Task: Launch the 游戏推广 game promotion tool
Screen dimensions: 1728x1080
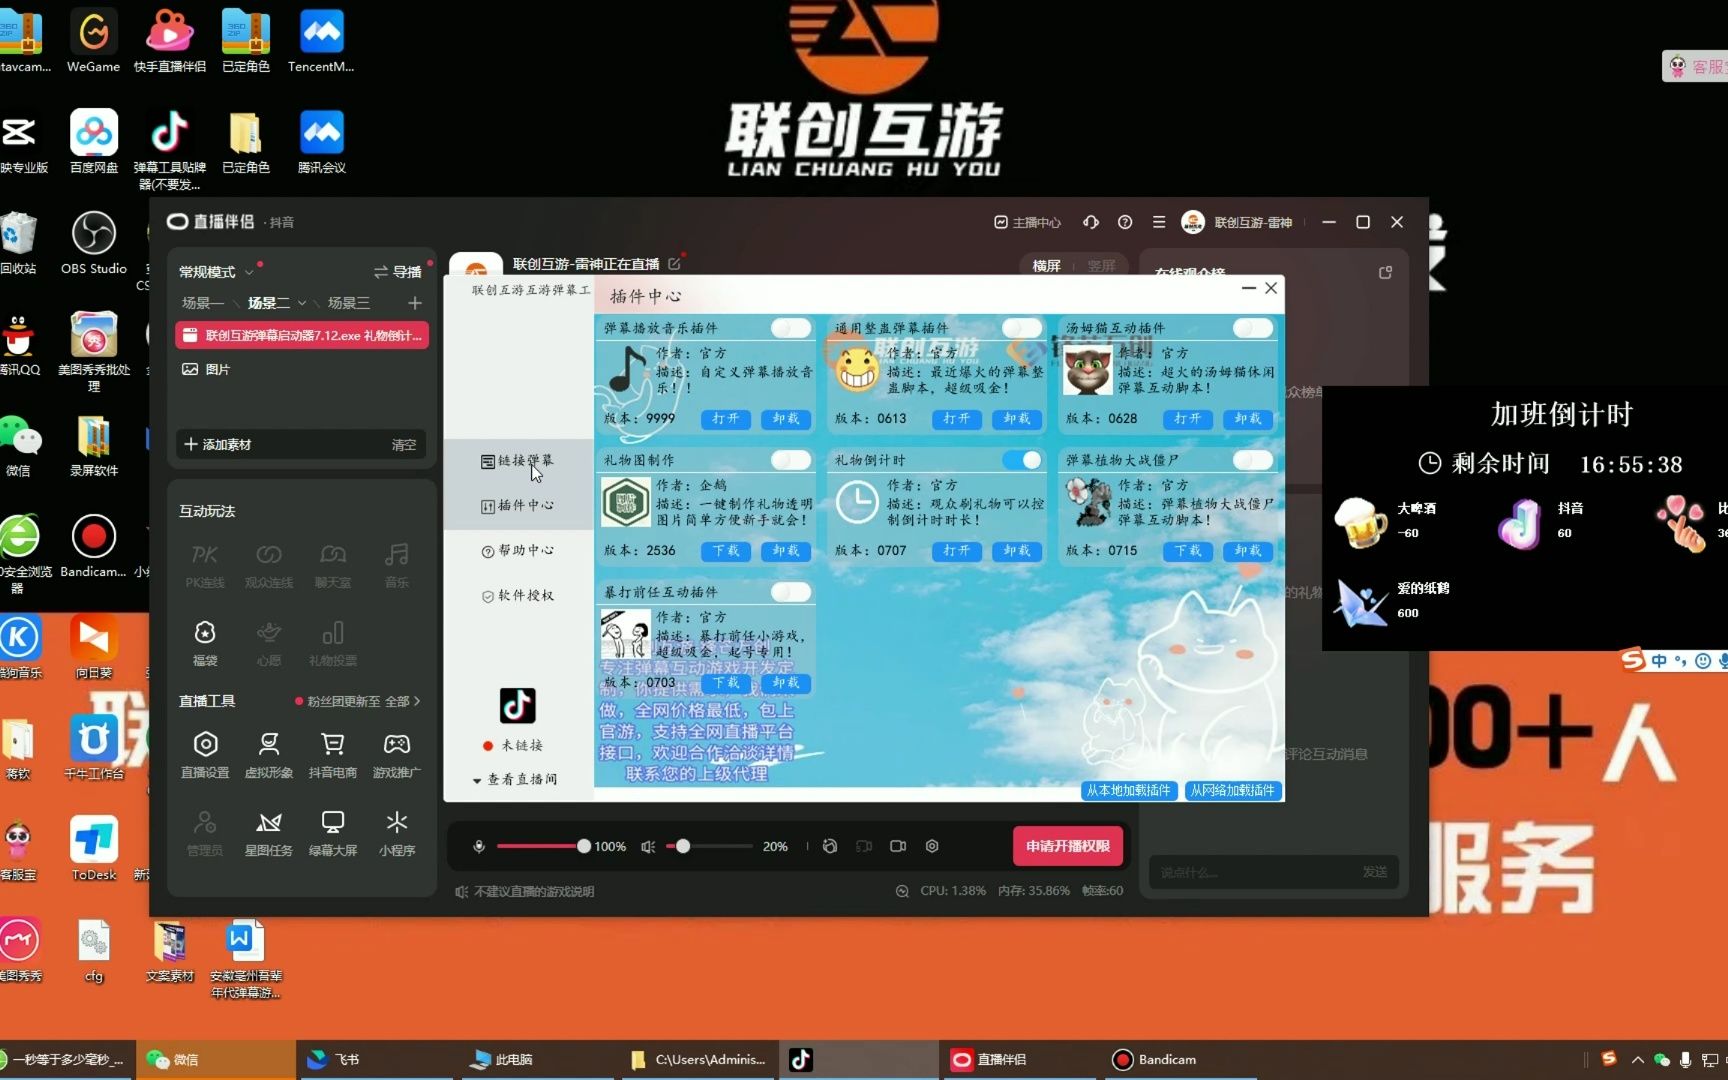Action: [x=396, y=753]
